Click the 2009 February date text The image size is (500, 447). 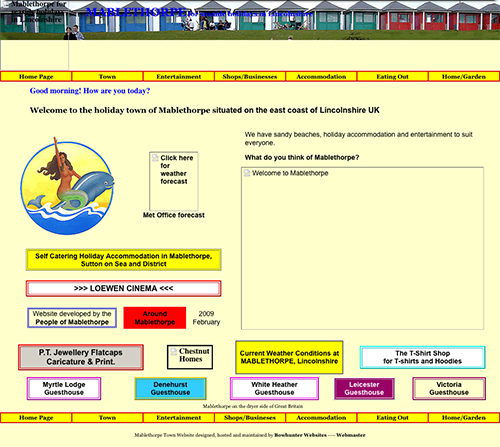click(x=206, y=318)
